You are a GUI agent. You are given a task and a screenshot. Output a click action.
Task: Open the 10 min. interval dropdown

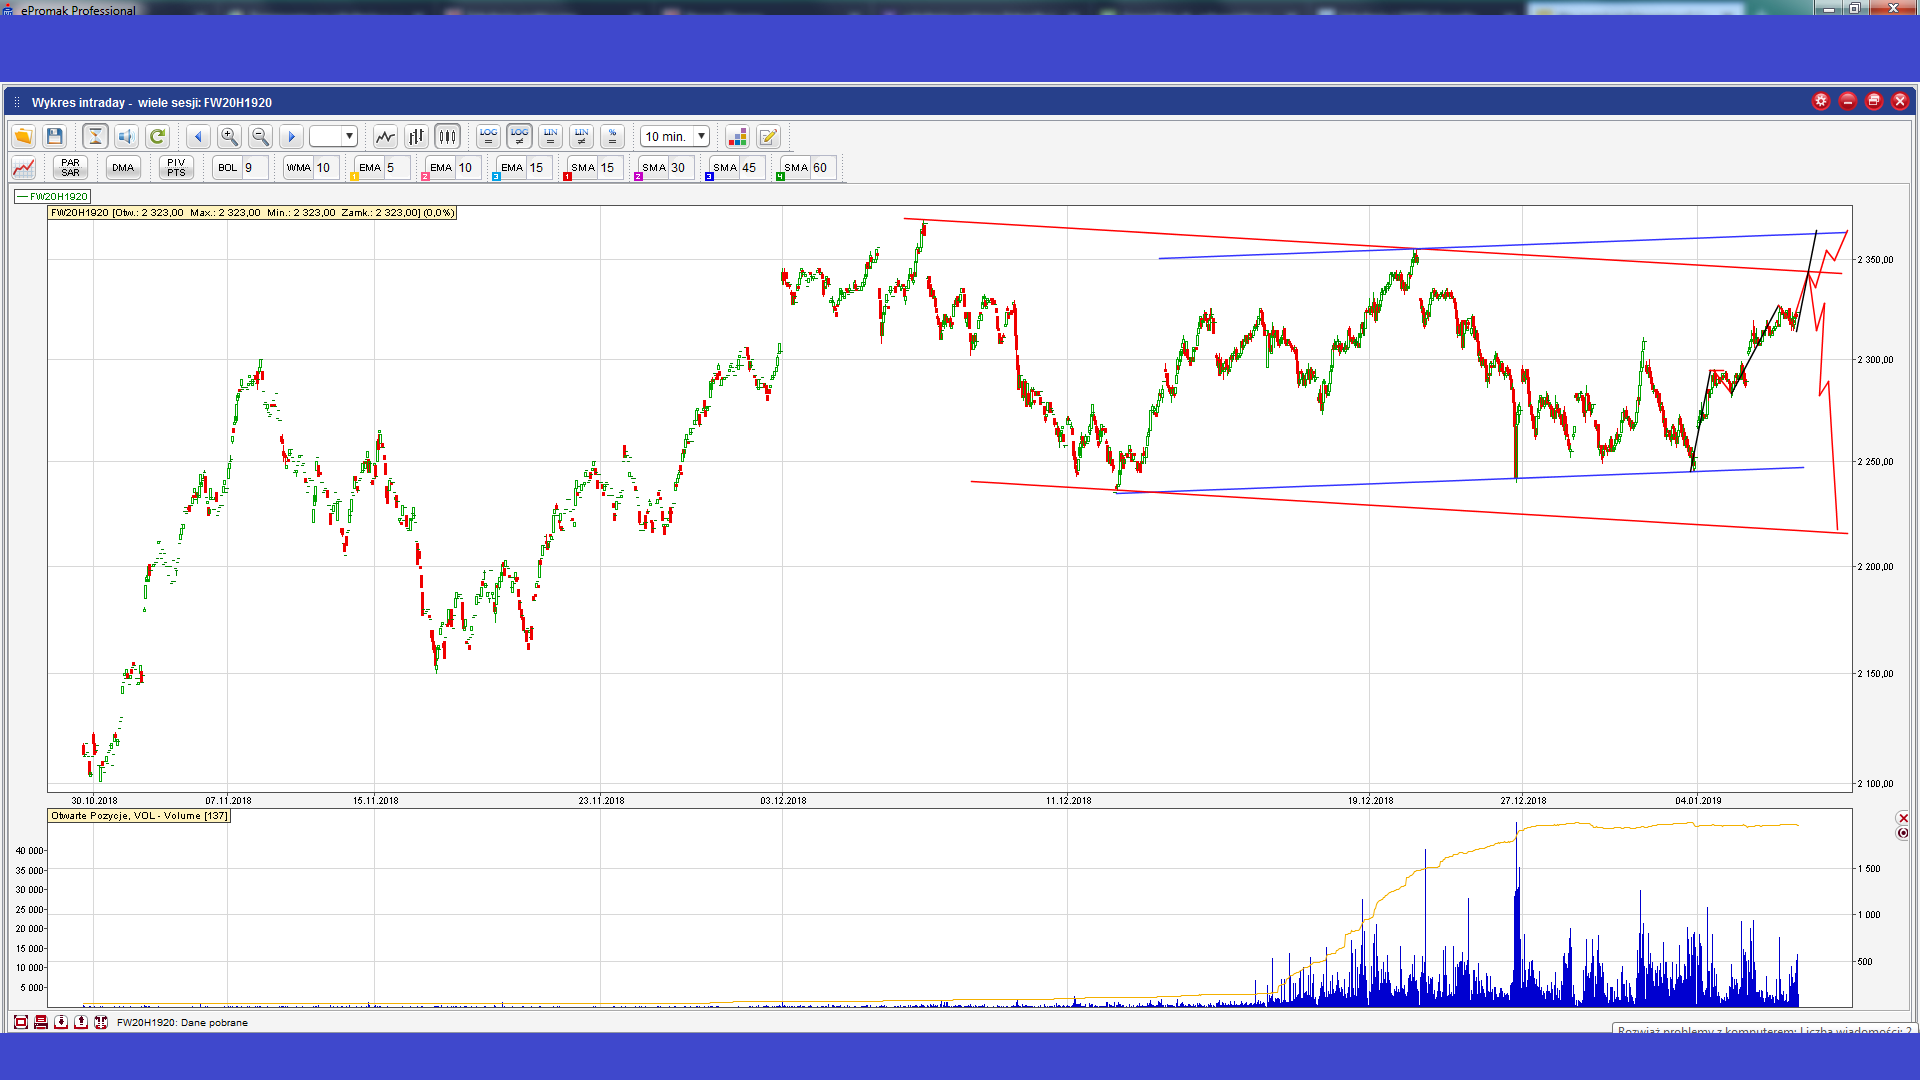tap(701, 136)
